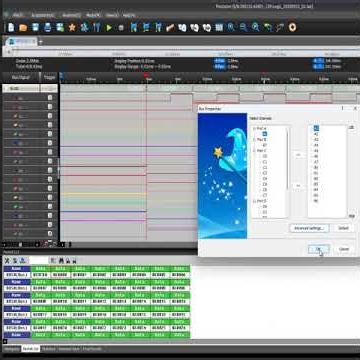This screenshot has height=360, width=360.
Task: Select channel C7 under Port C
Action: [x=265, y=195]
